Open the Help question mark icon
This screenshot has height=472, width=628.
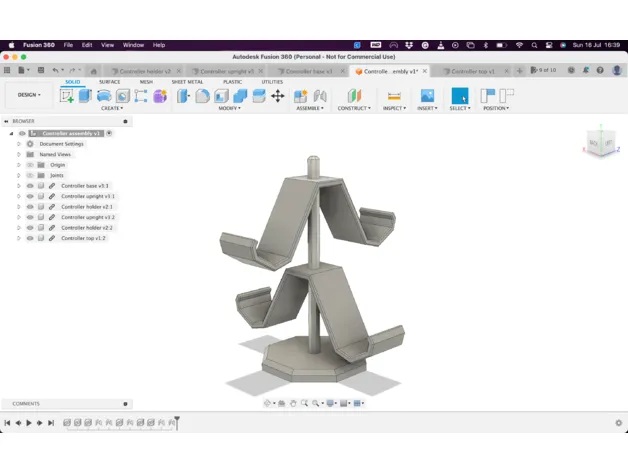click(x=600, y=71)
